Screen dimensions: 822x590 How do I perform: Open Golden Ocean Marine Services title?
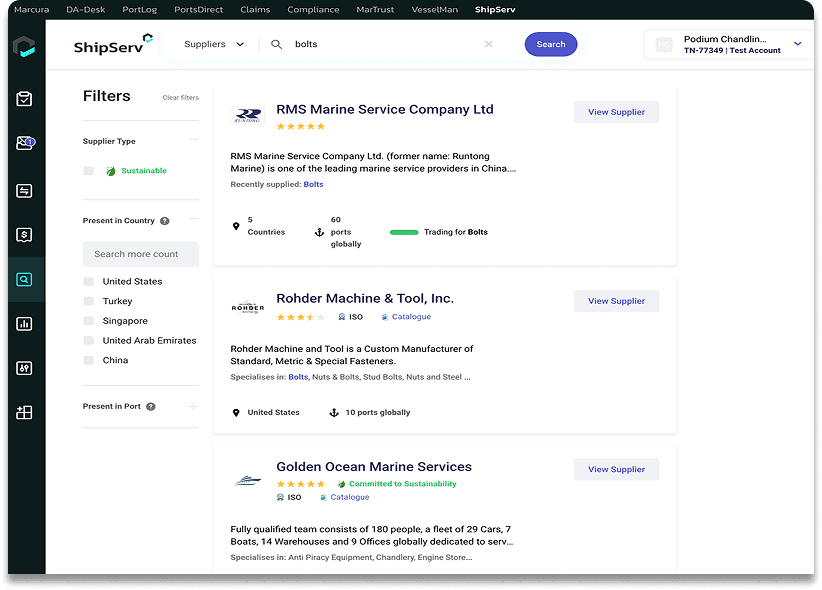(374, 467)
